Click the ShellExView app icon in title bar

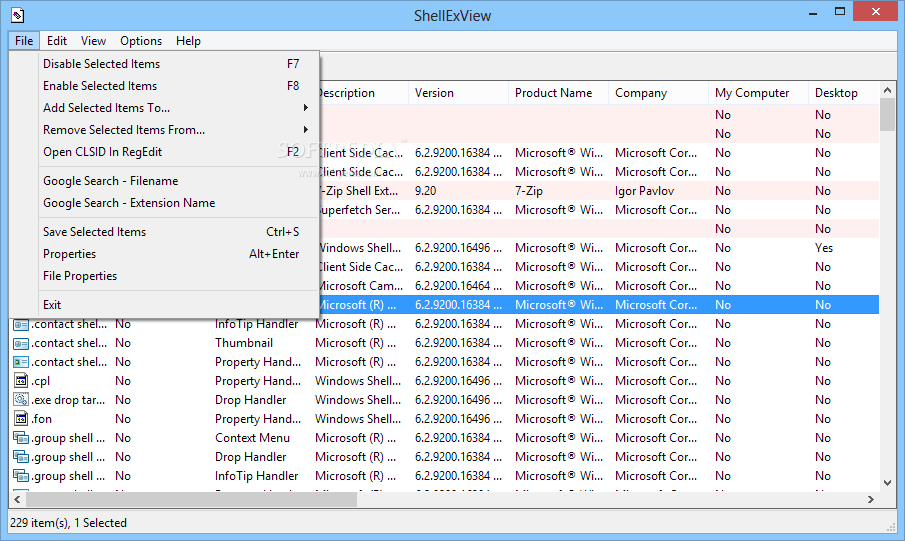pos(18,16)
